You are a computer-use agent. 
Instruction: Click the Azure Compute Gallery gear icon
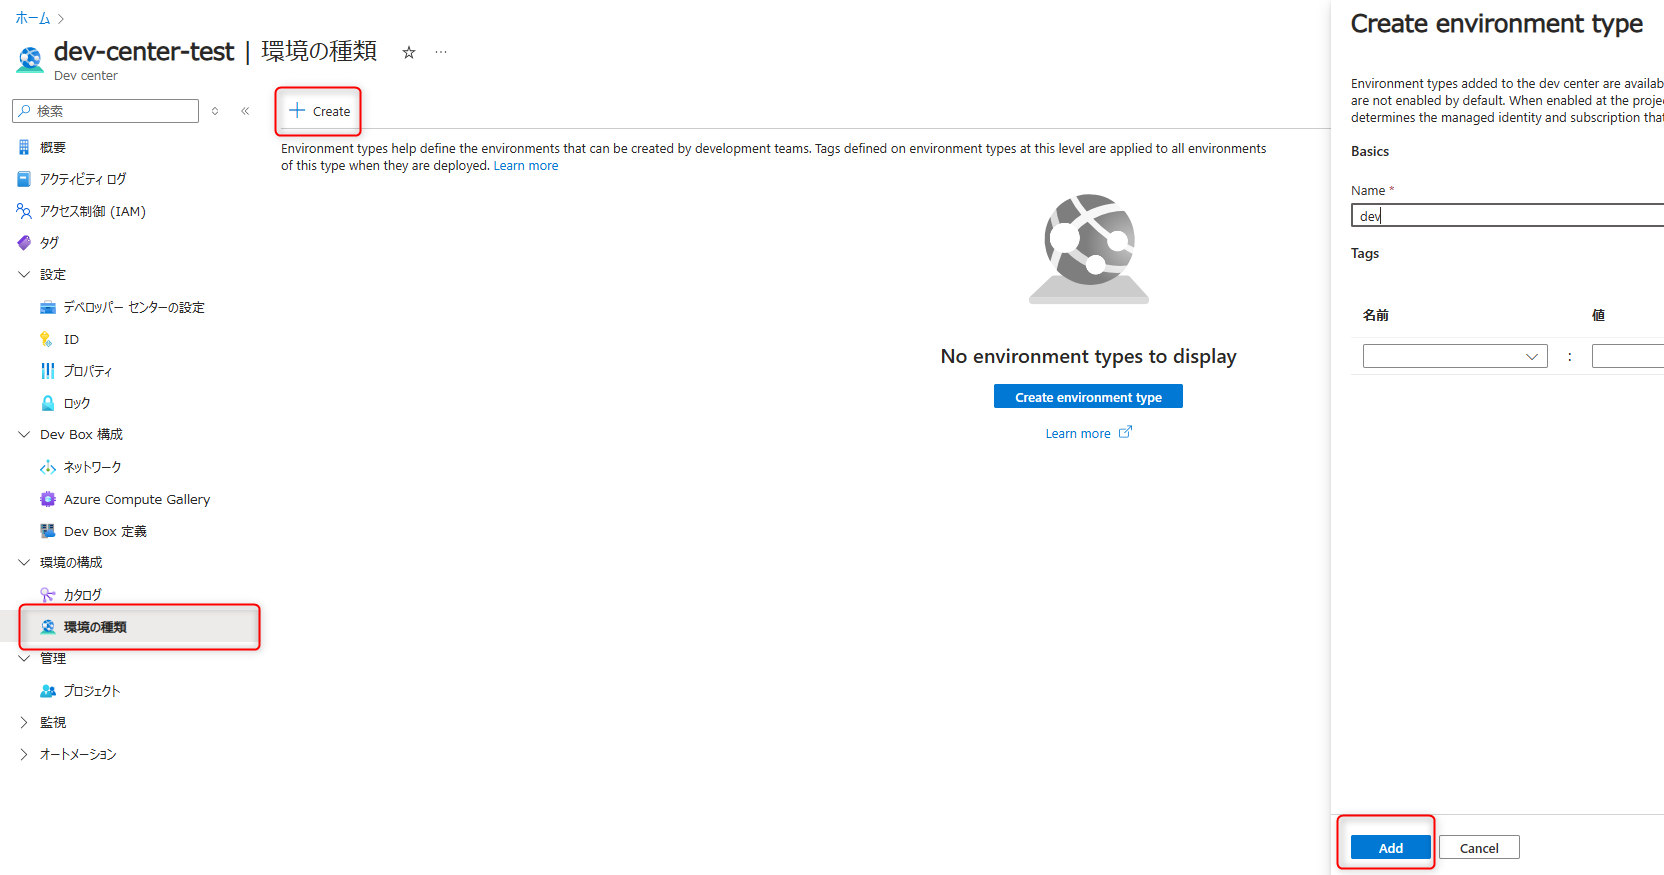click(48, 499)
